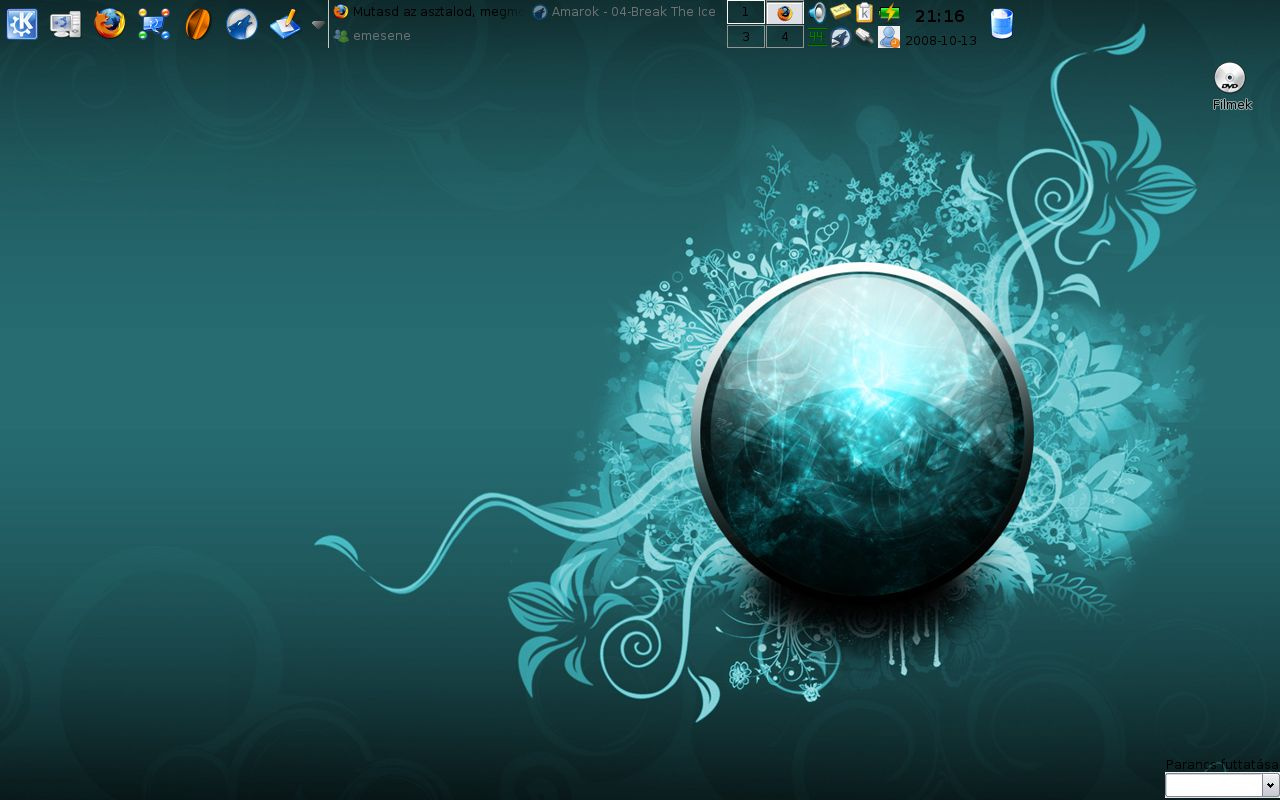Viewport: 1280px width, 800px height.
Task: Open the computer system launcher icon
Action: 66,23
